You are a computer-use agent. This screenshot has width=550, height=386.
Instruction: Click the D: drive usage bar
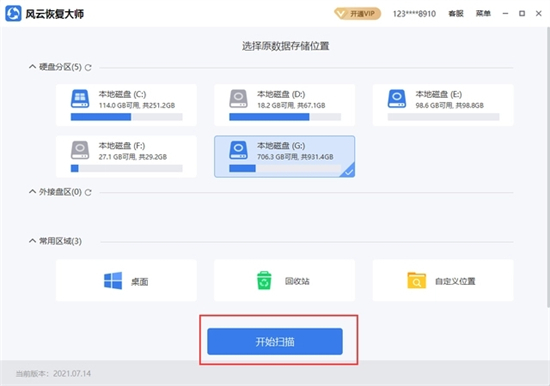[x=285, y=117]
